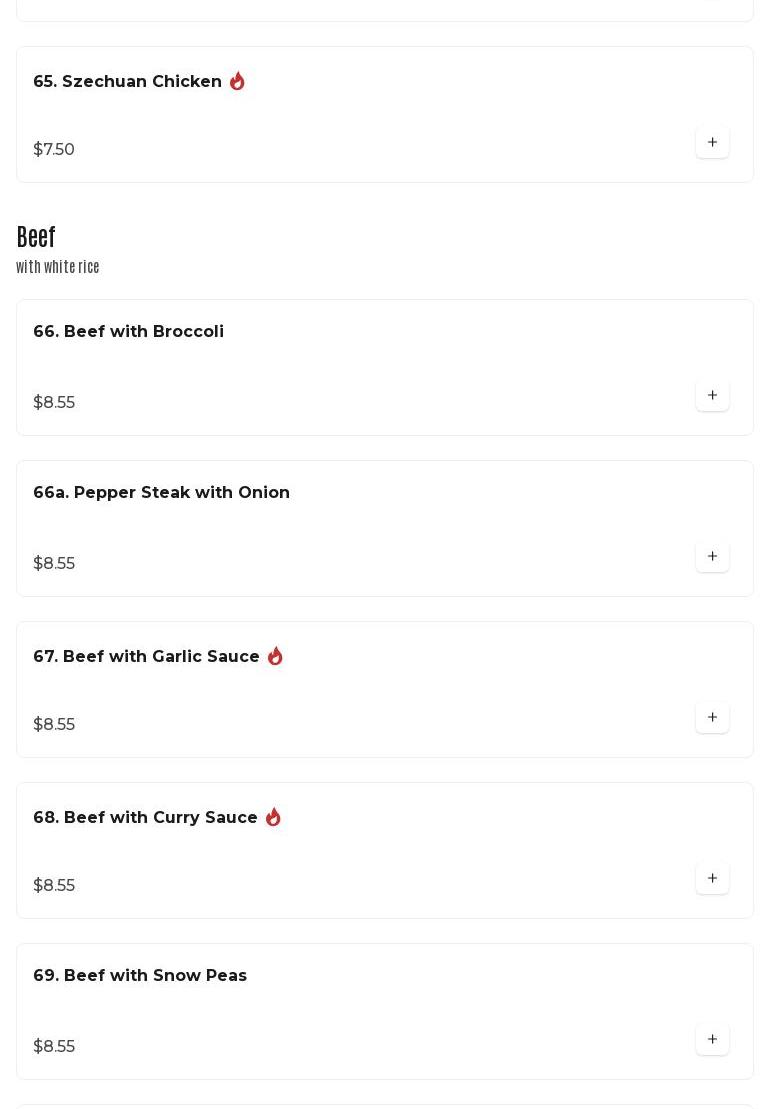The height and width of the screenshot is (1109, 770).
Task: Add Pepper Steak with Onion via plus icon
Action: pyautogui.click(x=712, y=557)
